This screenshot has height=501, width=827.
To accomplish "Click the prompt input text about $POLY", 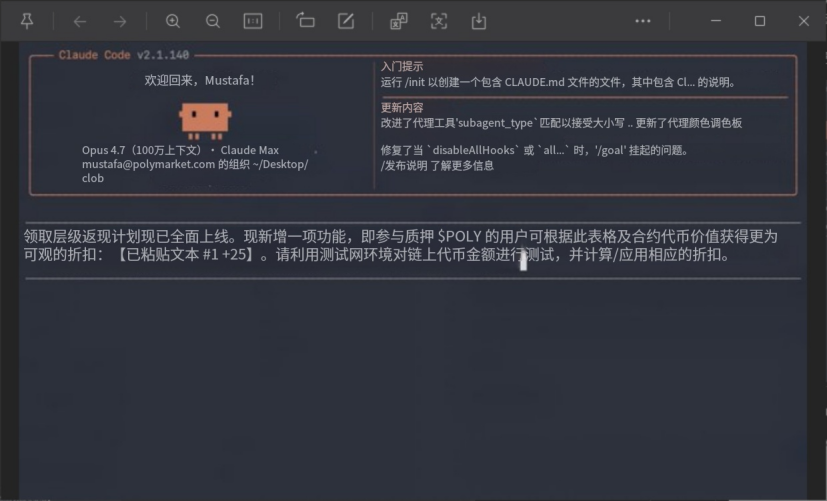I will click(x=400, y=245).
